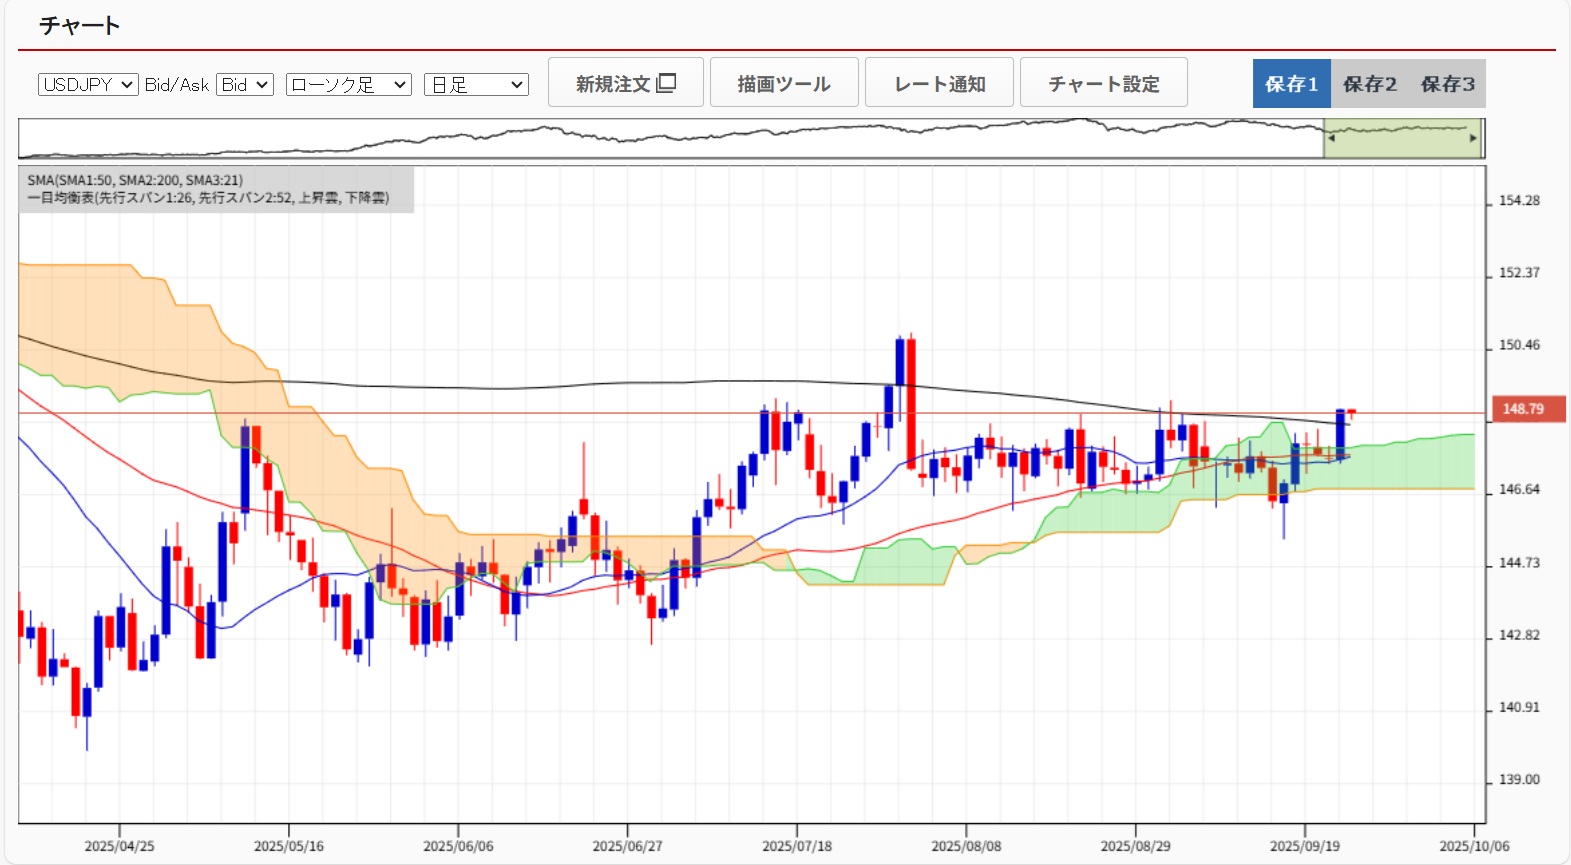The height and width of the screenshot is (865, 1571).
Task: Switch to the 保存1 tab
Action: [x=1291, y=84]
